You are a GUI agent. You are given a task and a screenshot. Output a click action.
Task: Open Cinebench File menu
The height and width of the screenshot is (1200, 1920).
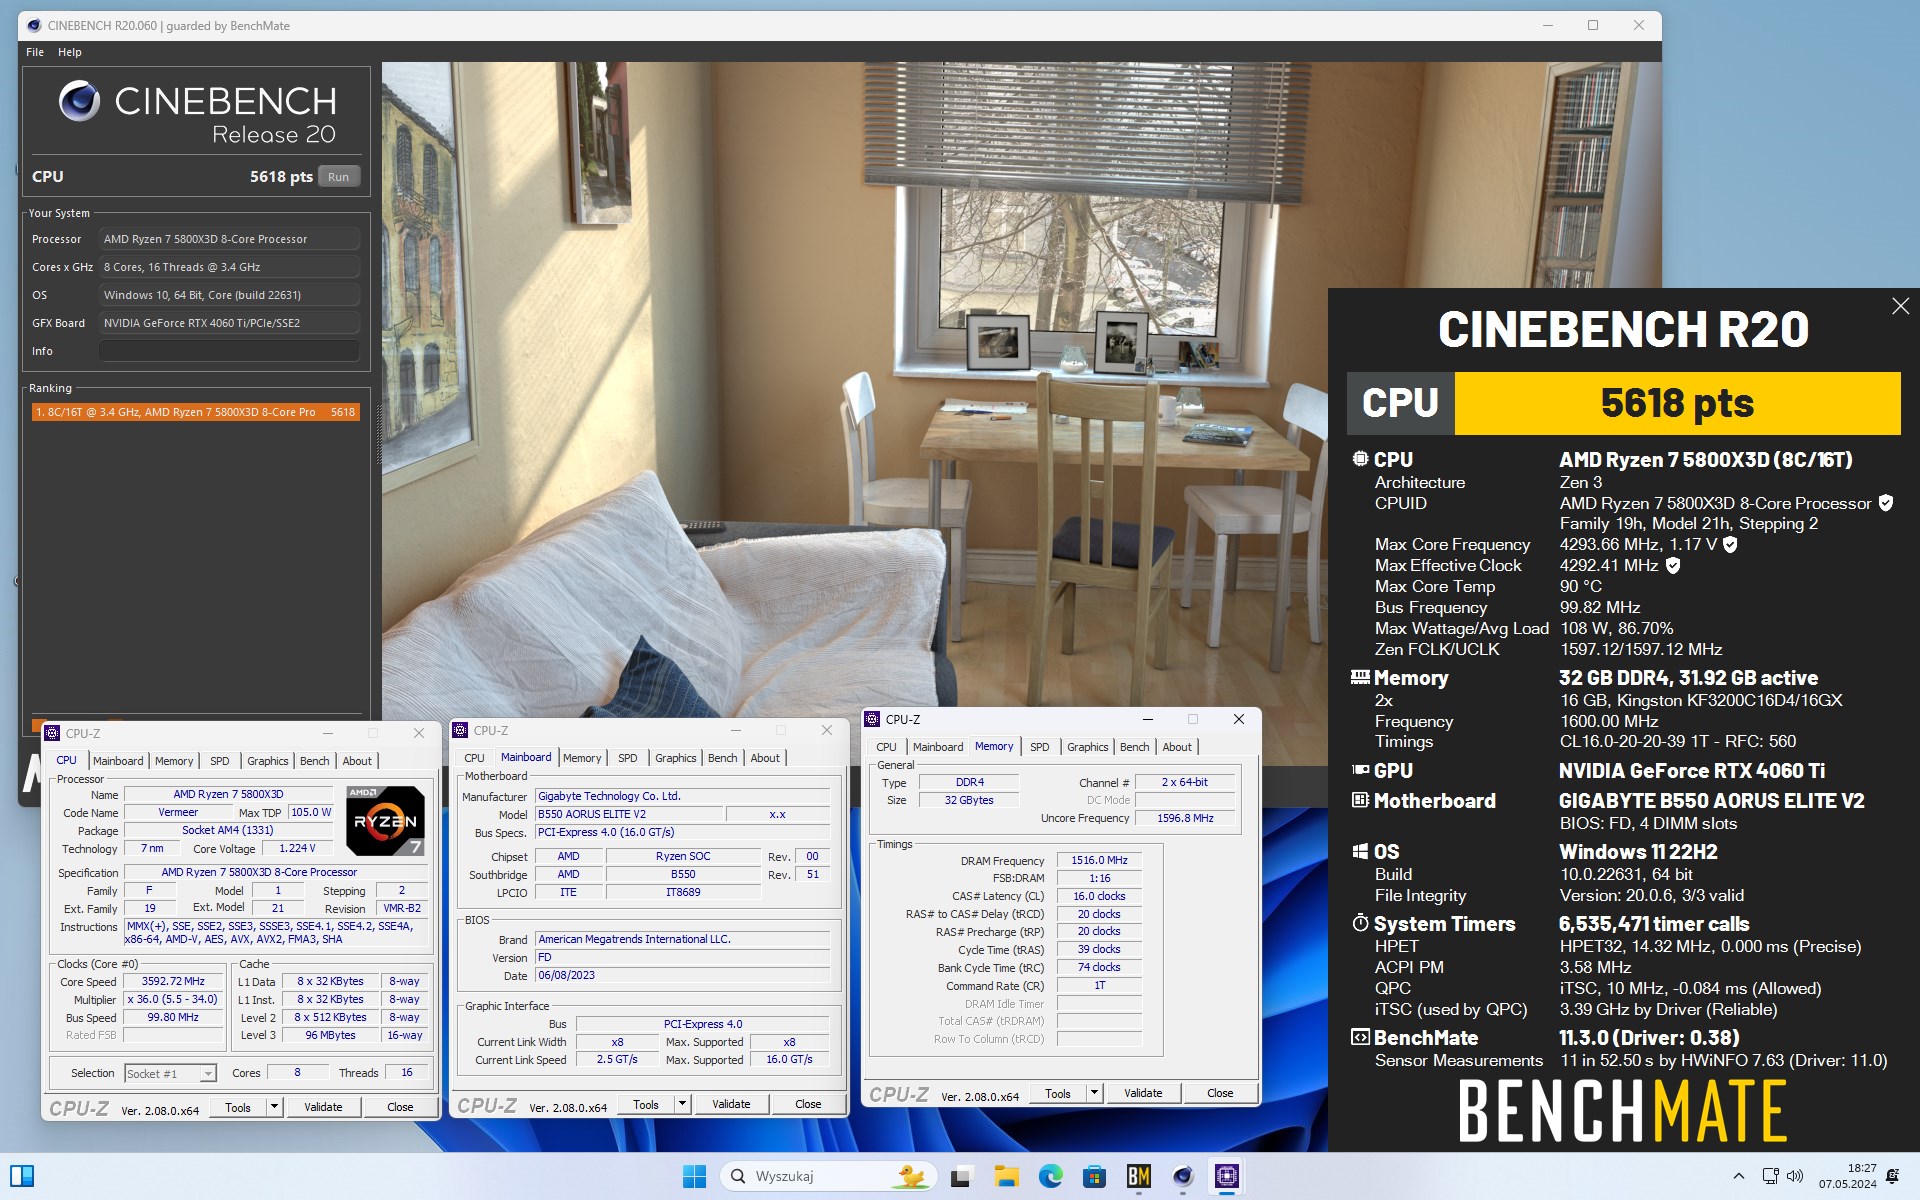point(35,52)
